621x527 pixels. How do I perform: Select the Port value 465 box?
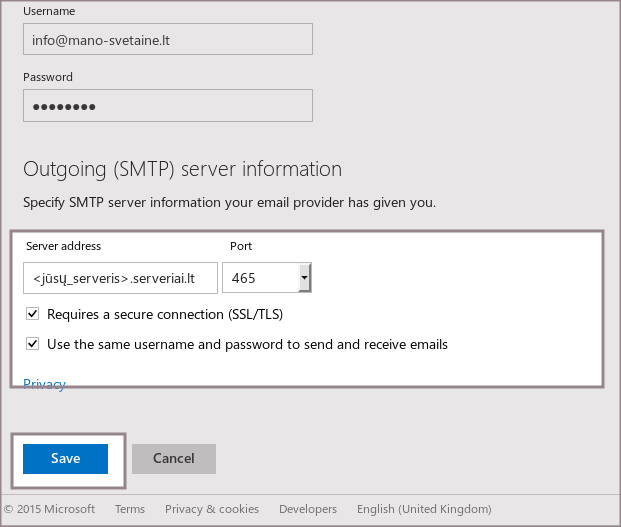point(259,279)
